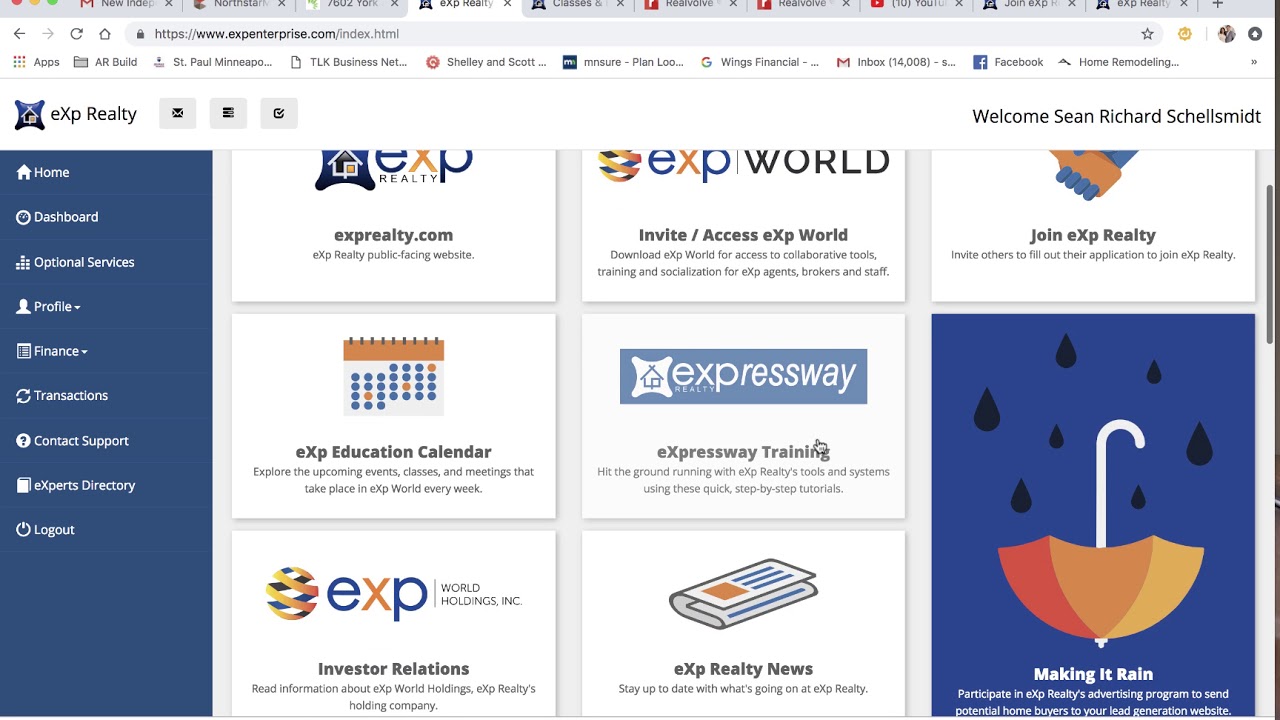This screenshot has width=1280, height=720.
Task: Open the Join eXp Realty card title
Action: tap(1093, 235)
